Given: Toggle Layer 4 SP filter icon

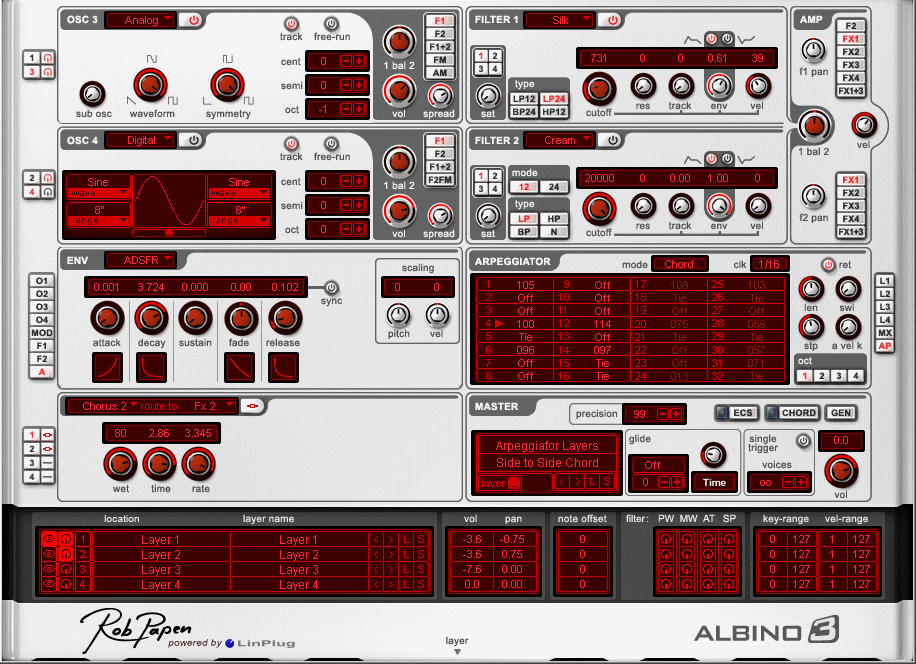Looking at the screenshot, I should click(728, 584).
